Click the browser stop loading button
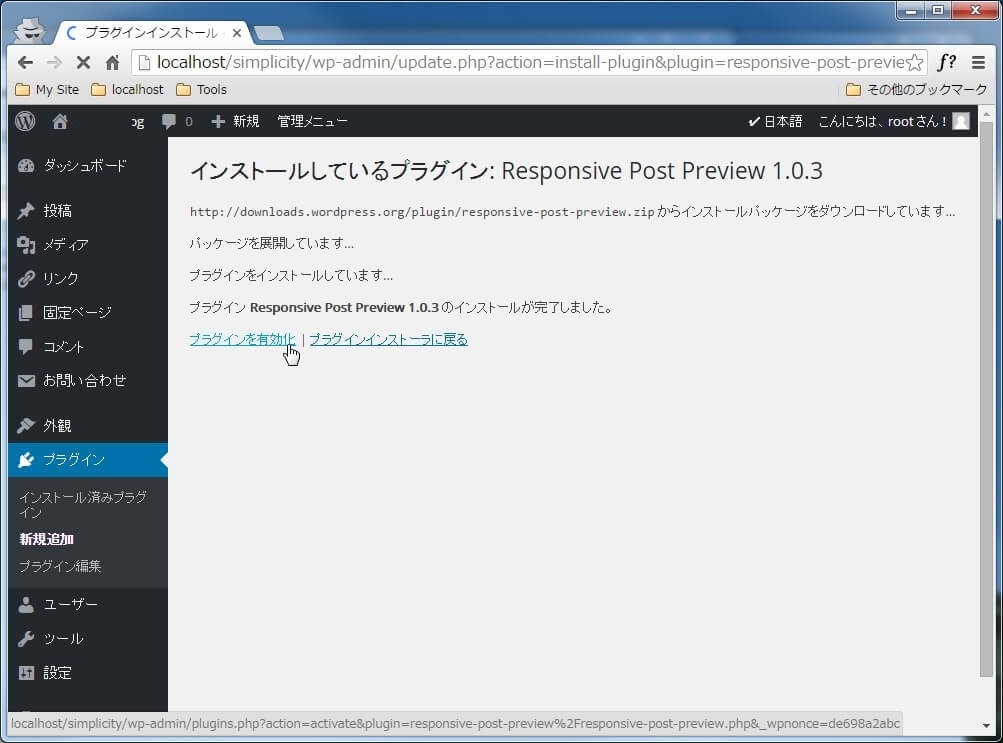Screen dimensions: 1003x743 click(x=83, y=62)
